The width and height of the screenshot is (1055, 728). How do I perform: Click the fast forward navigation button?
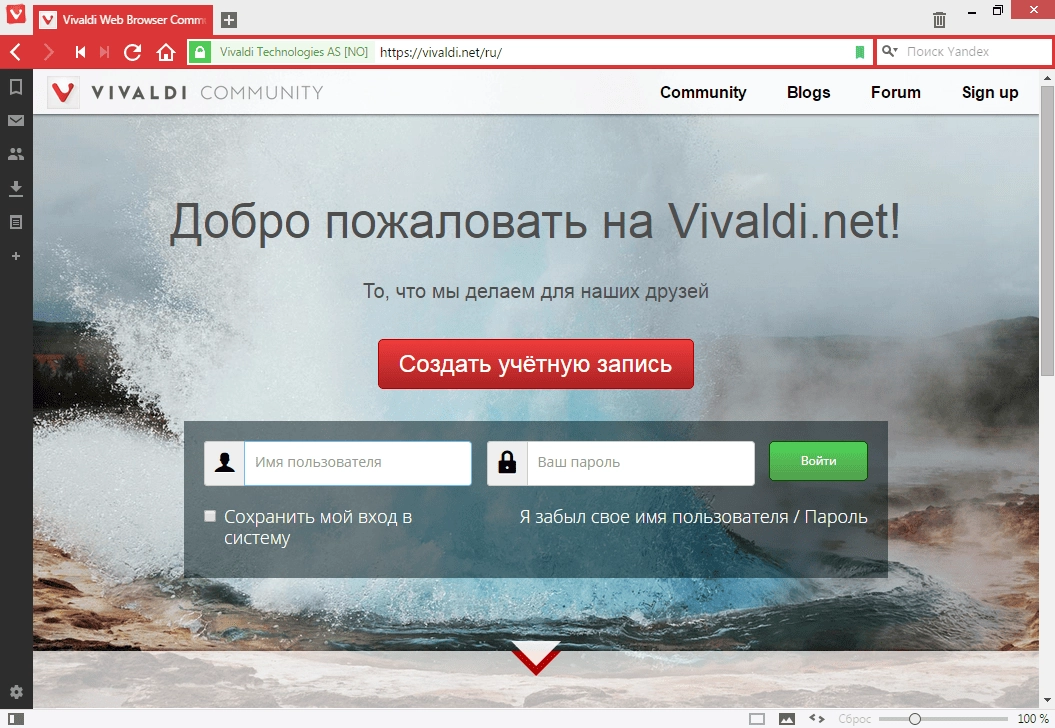[104, 52]
